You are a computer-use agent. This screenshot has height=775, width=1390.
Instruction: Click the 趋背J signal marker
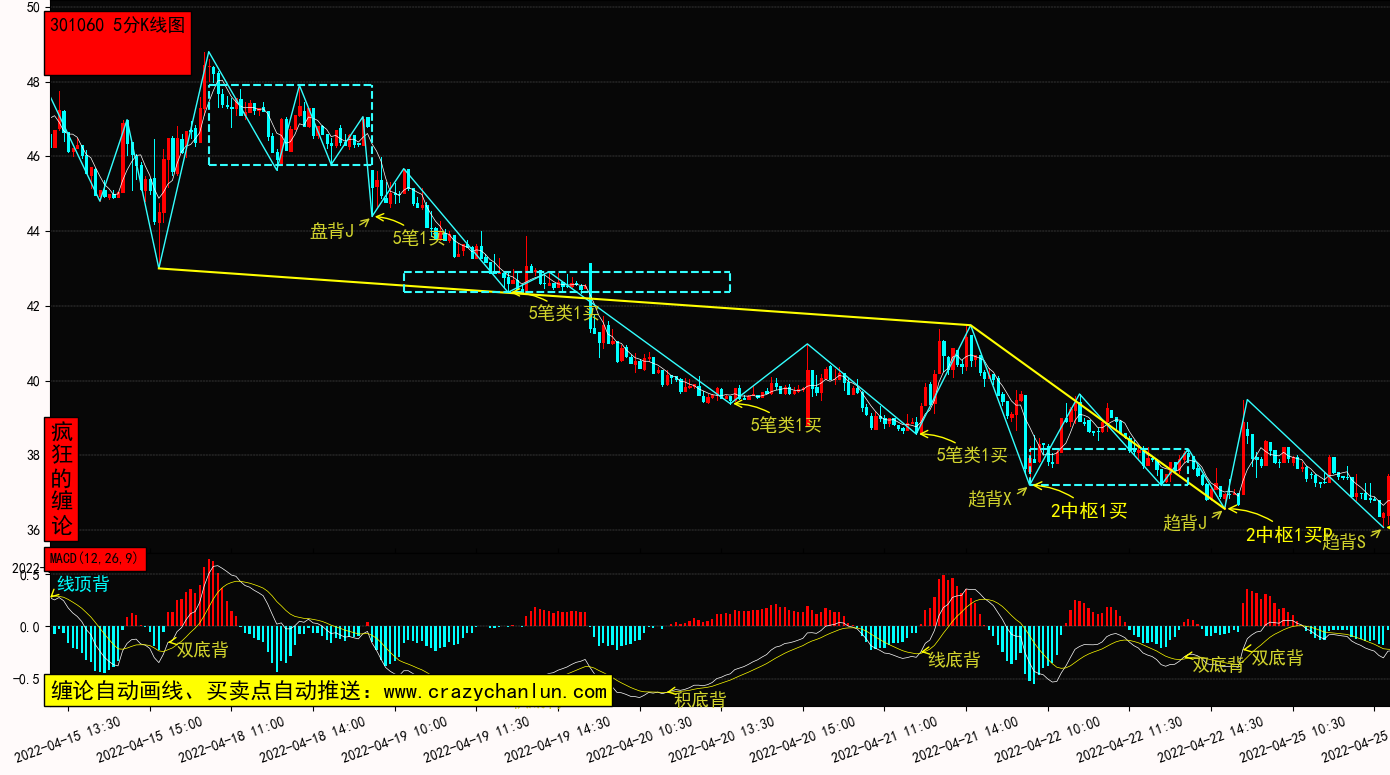1185,522
